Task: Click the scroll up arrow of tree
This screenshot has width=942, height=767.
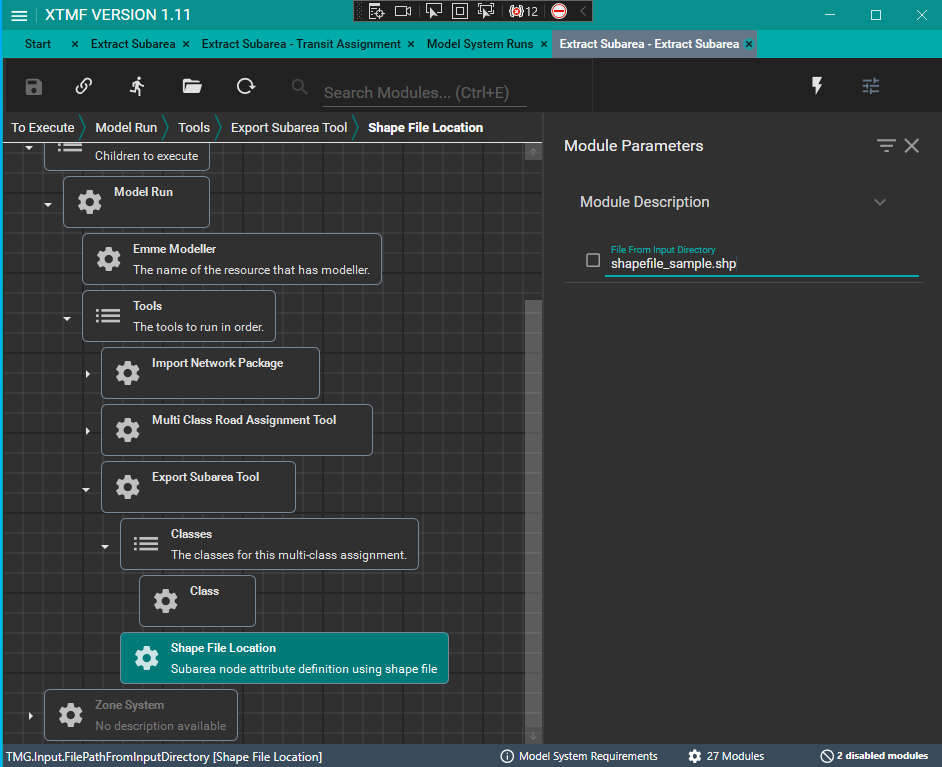Action: coord(533,153)
